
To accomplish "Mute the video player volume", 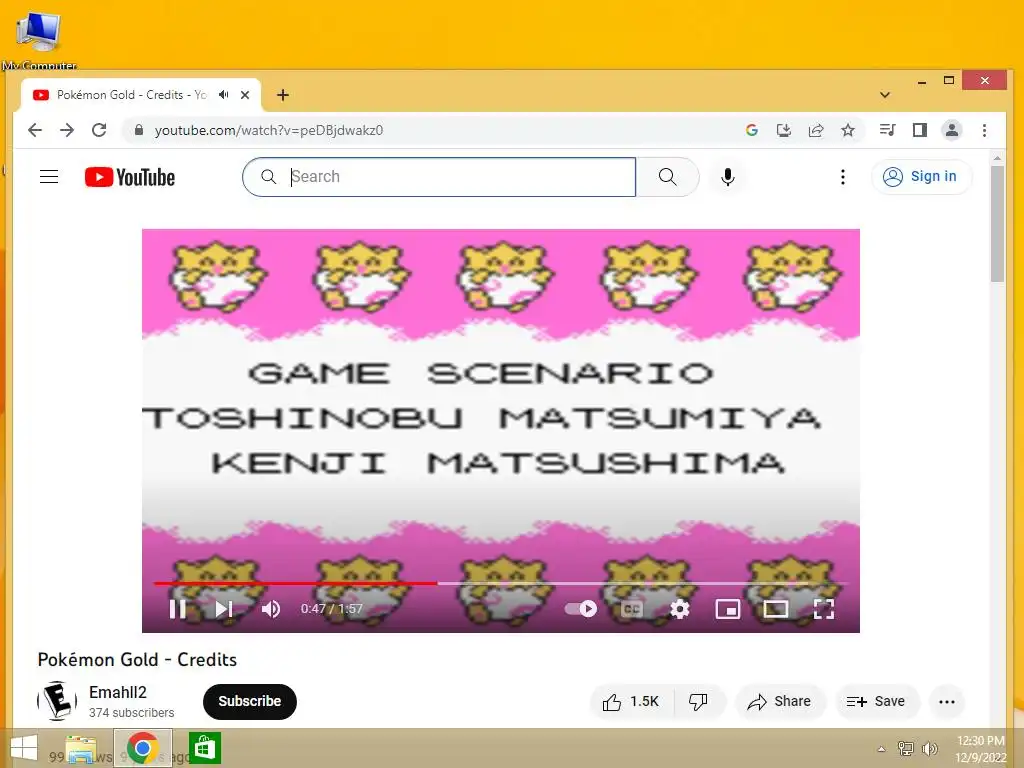I will click(270, 609).
